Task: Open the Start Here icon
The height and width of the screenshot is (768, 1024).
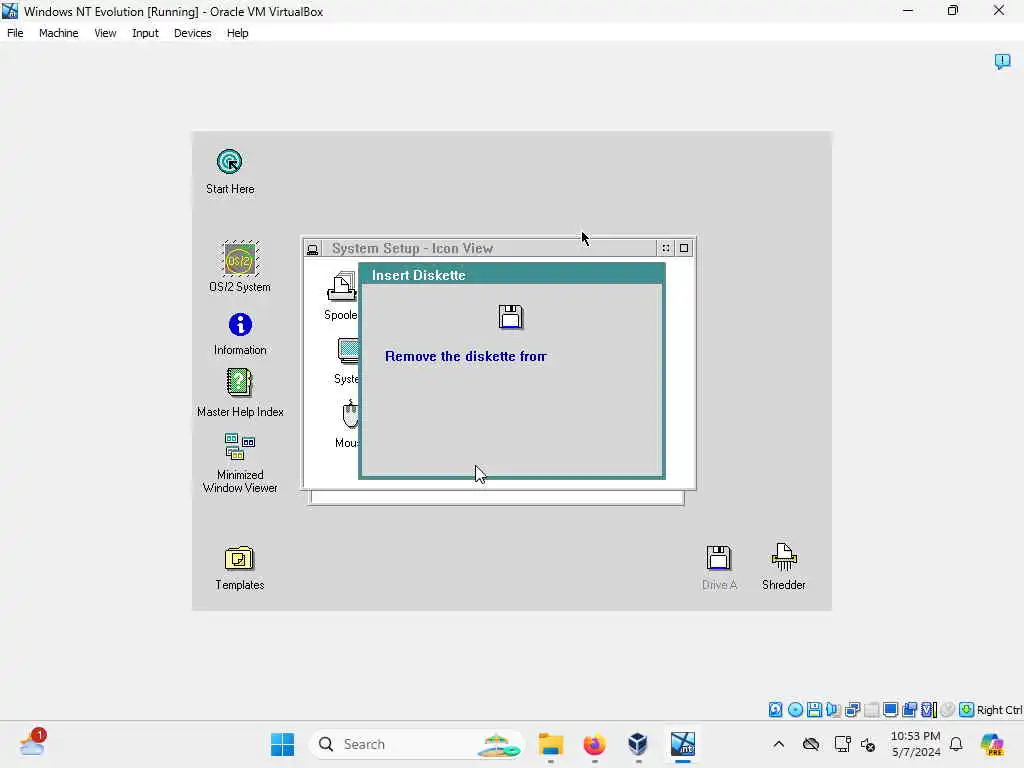Action: pos(229,162)
